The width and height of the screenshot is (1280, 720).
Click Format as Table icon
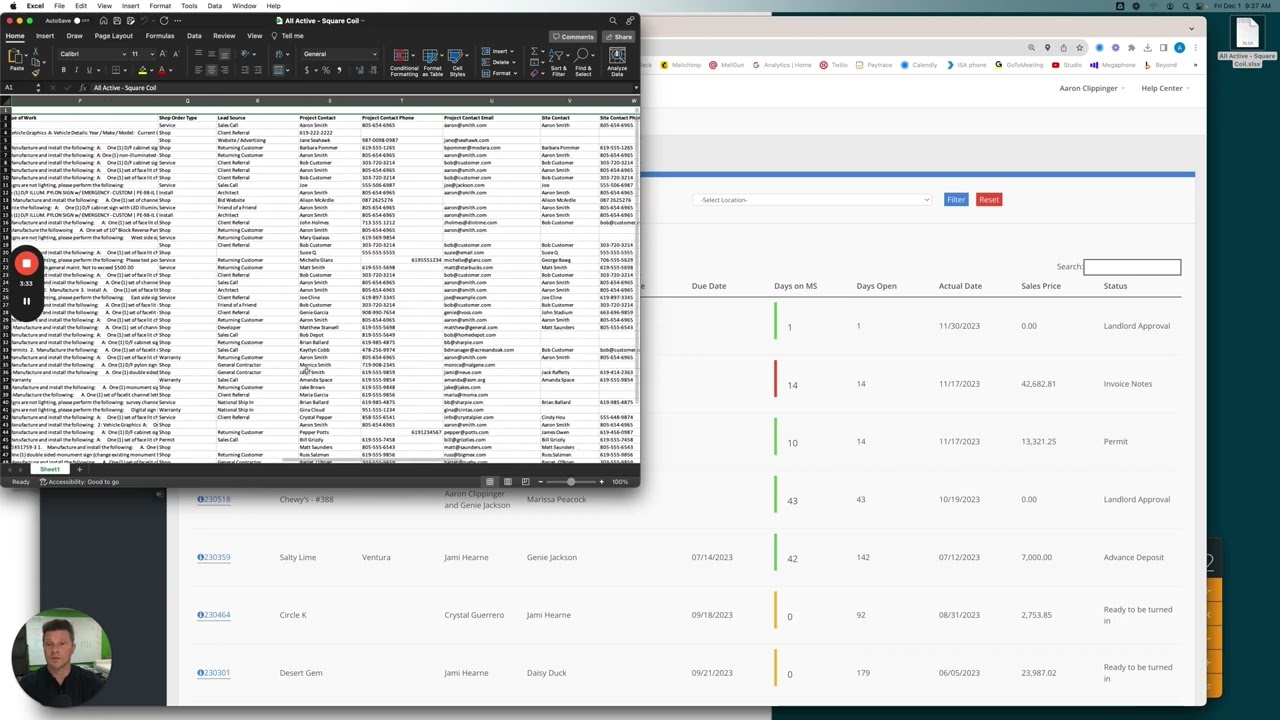pyautogui.click(x=432, y=62)
